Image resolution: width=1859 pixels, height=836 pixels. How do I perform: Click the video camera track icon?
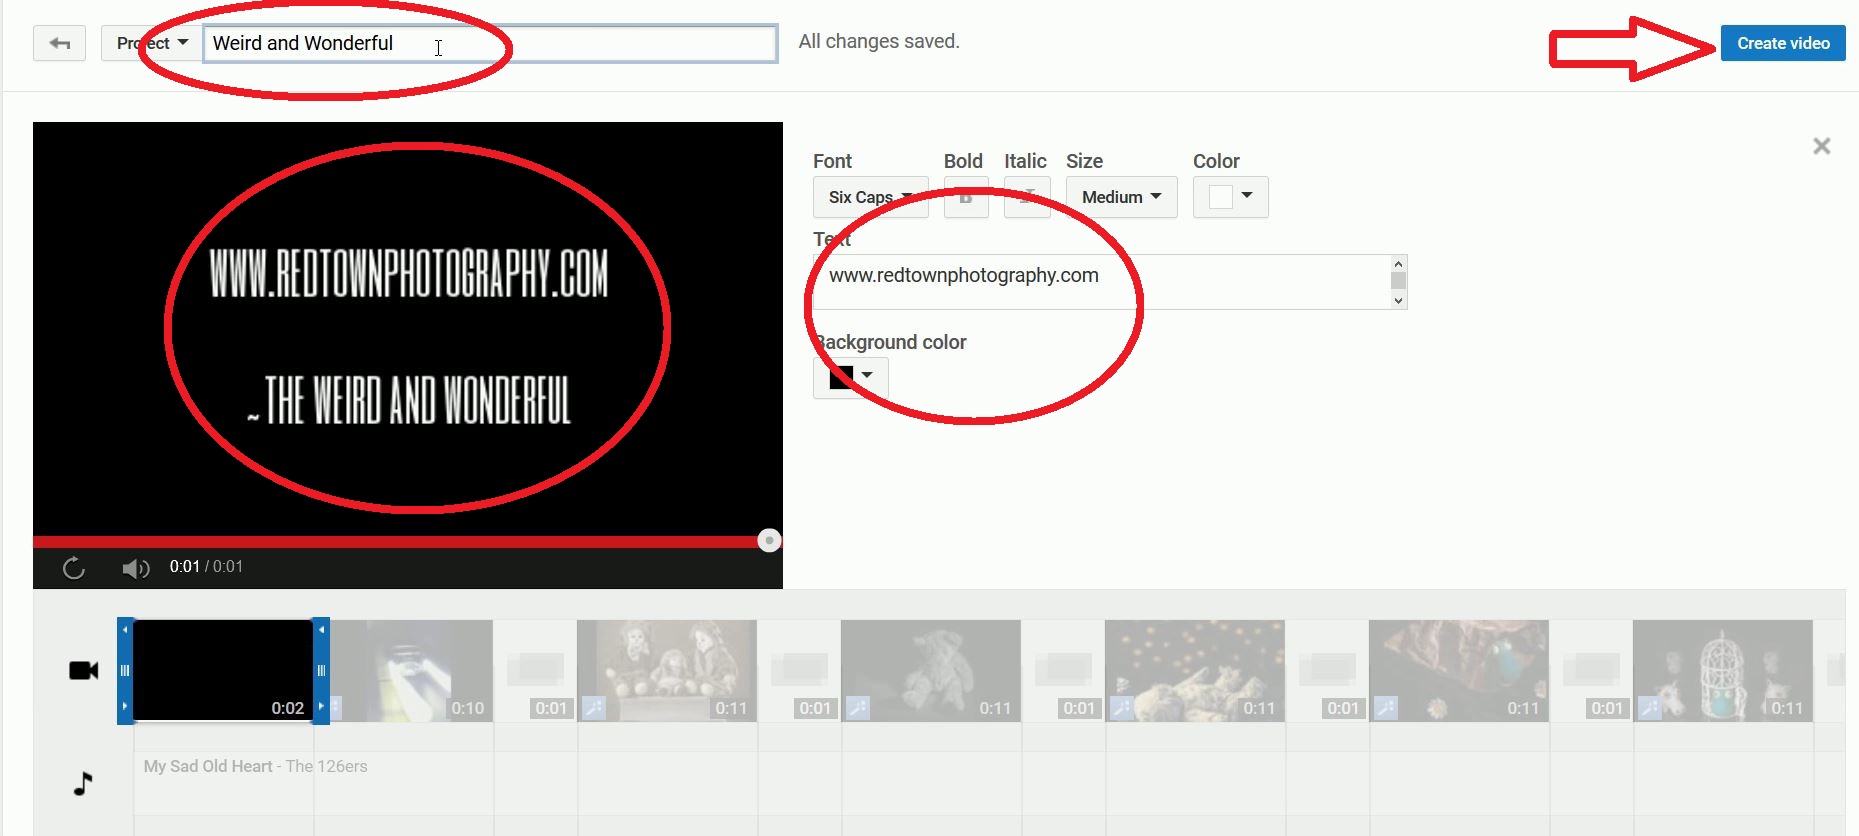click(83, 670)
